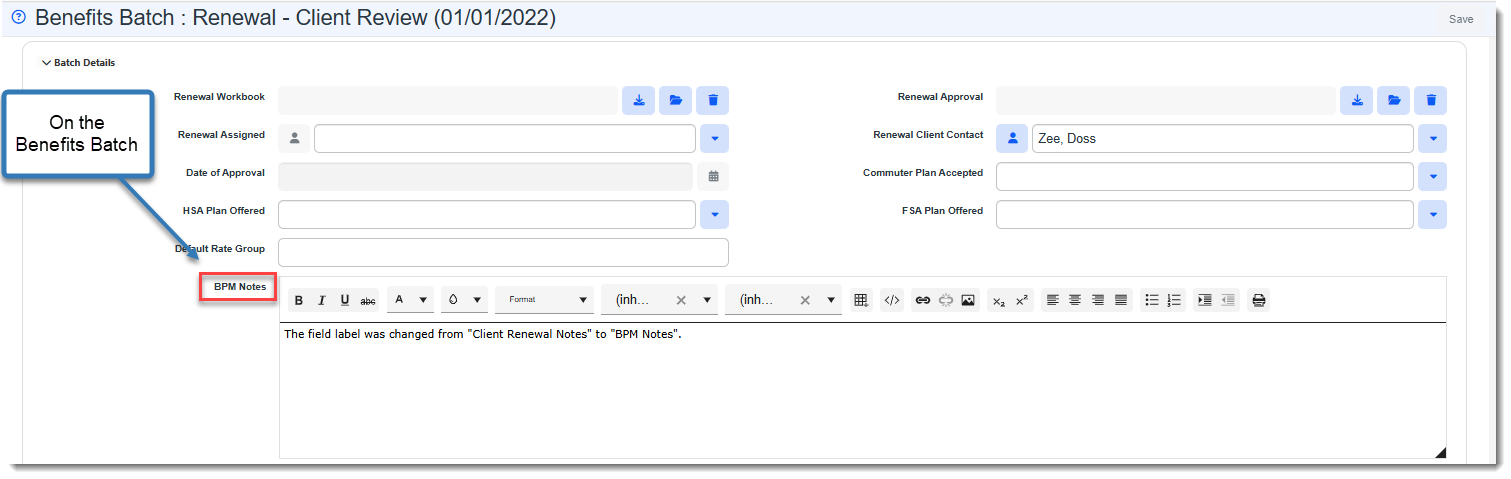Click the Date of Approval calendar icon
Screen dimensions: 1511x479
click(x=713, y=176)
